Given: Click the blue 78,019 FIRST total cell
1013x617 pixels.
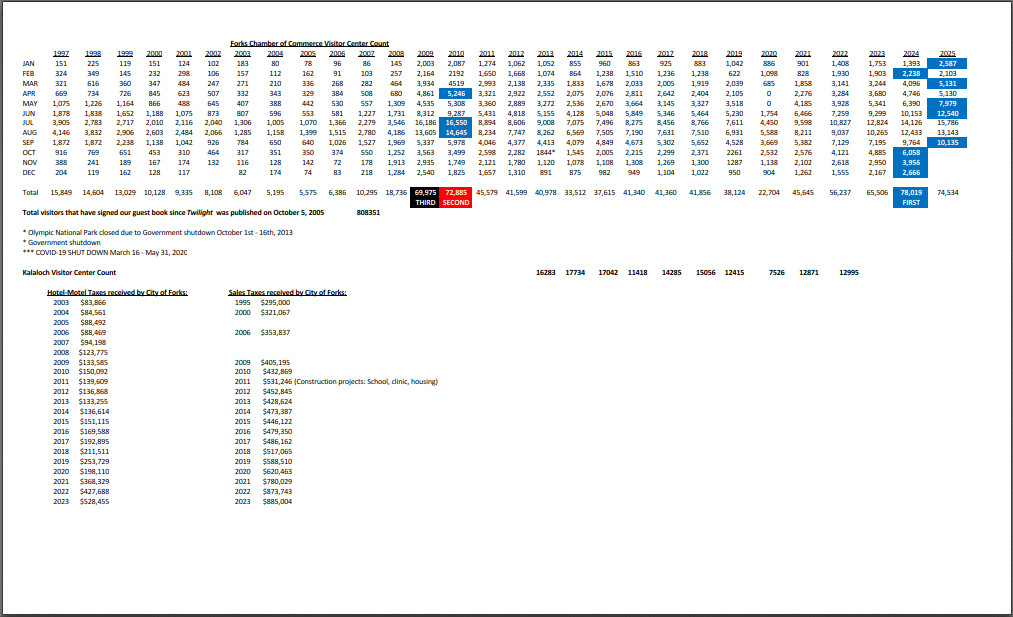Looking at the screenshot, I should pyautogui.click(x=911, y=195).
